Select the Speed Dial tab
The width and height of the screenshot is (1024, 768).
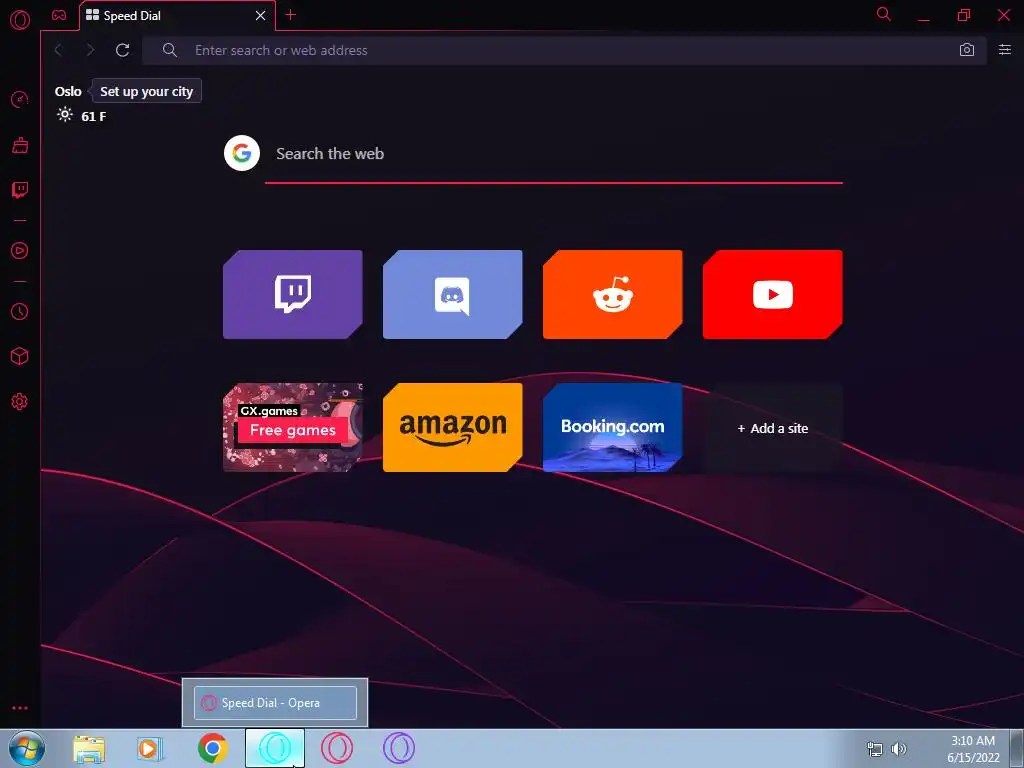pyautogui.click(x=176, y=16)
